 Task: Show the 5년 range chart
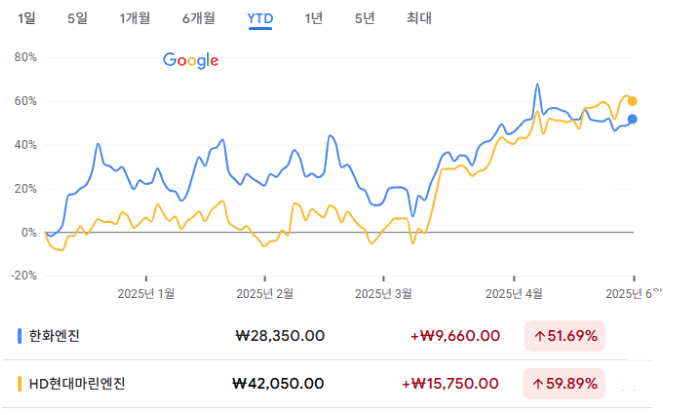pyautogui.click(x=365, y=18)
